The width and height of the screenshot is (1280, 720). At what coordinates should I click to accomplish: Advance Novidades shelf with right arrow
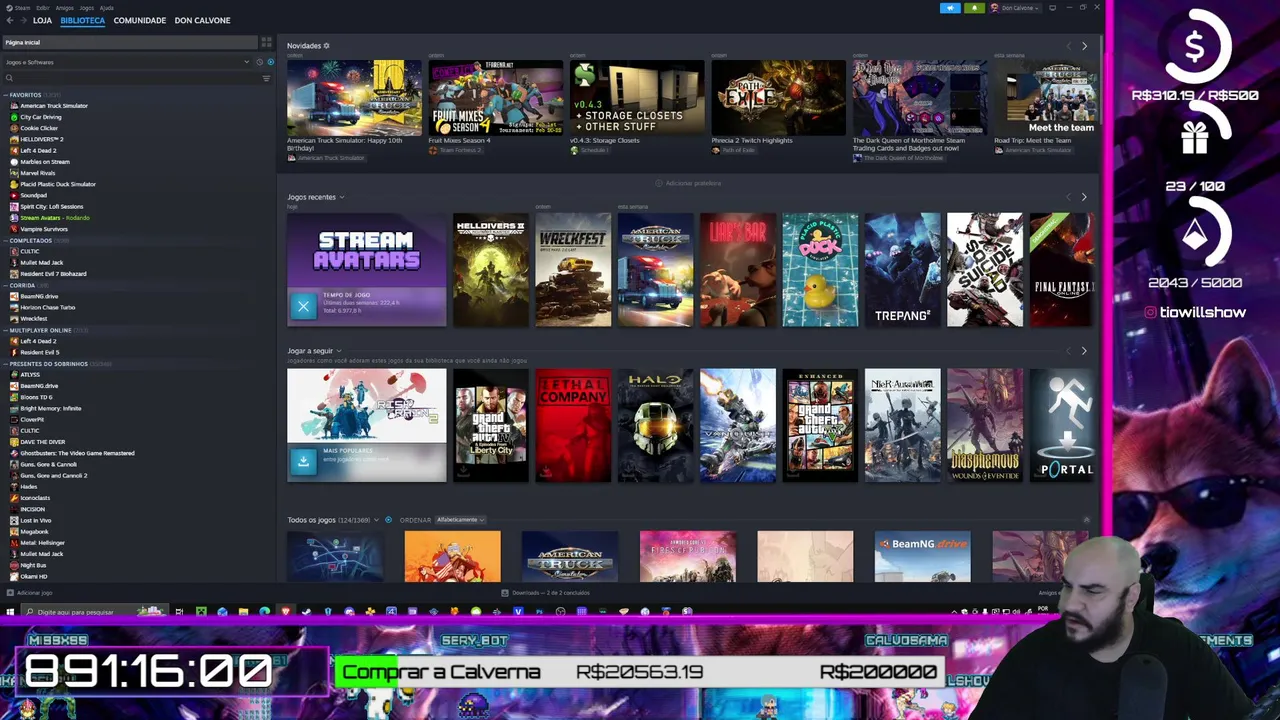[x=1084, y=46]
